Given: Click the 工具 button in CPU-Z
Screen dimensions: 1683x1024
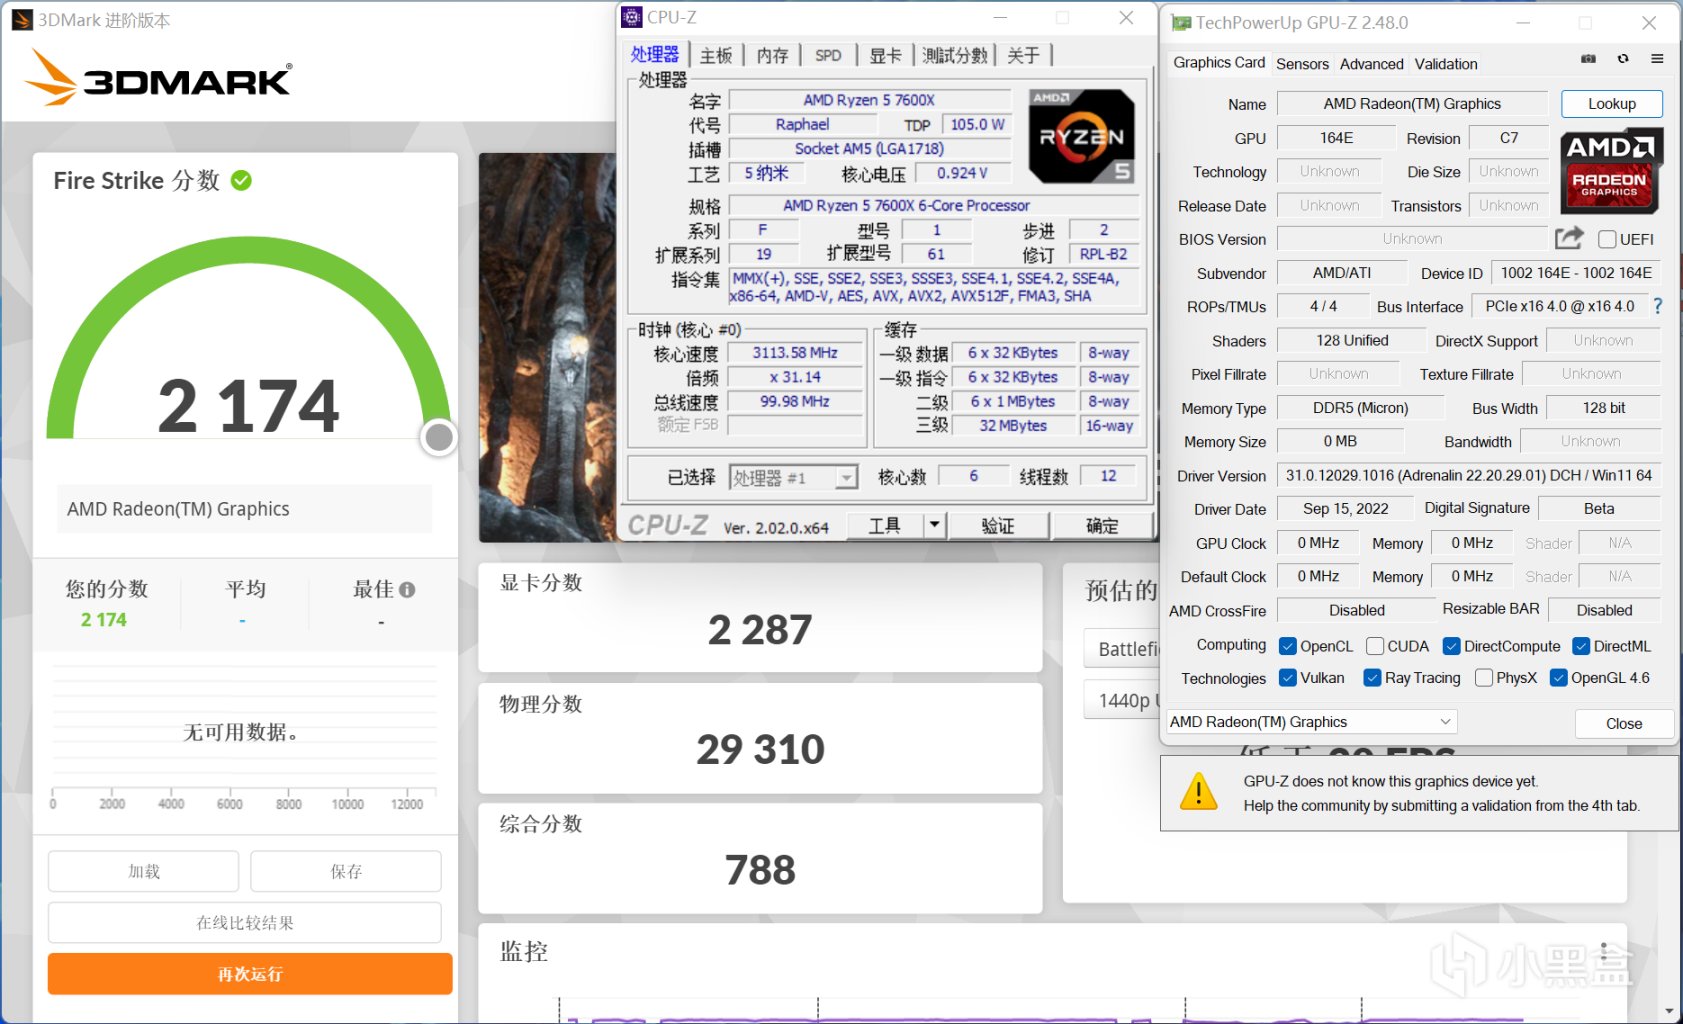Looking at the screenshot, I should click(x=885, y=525).
